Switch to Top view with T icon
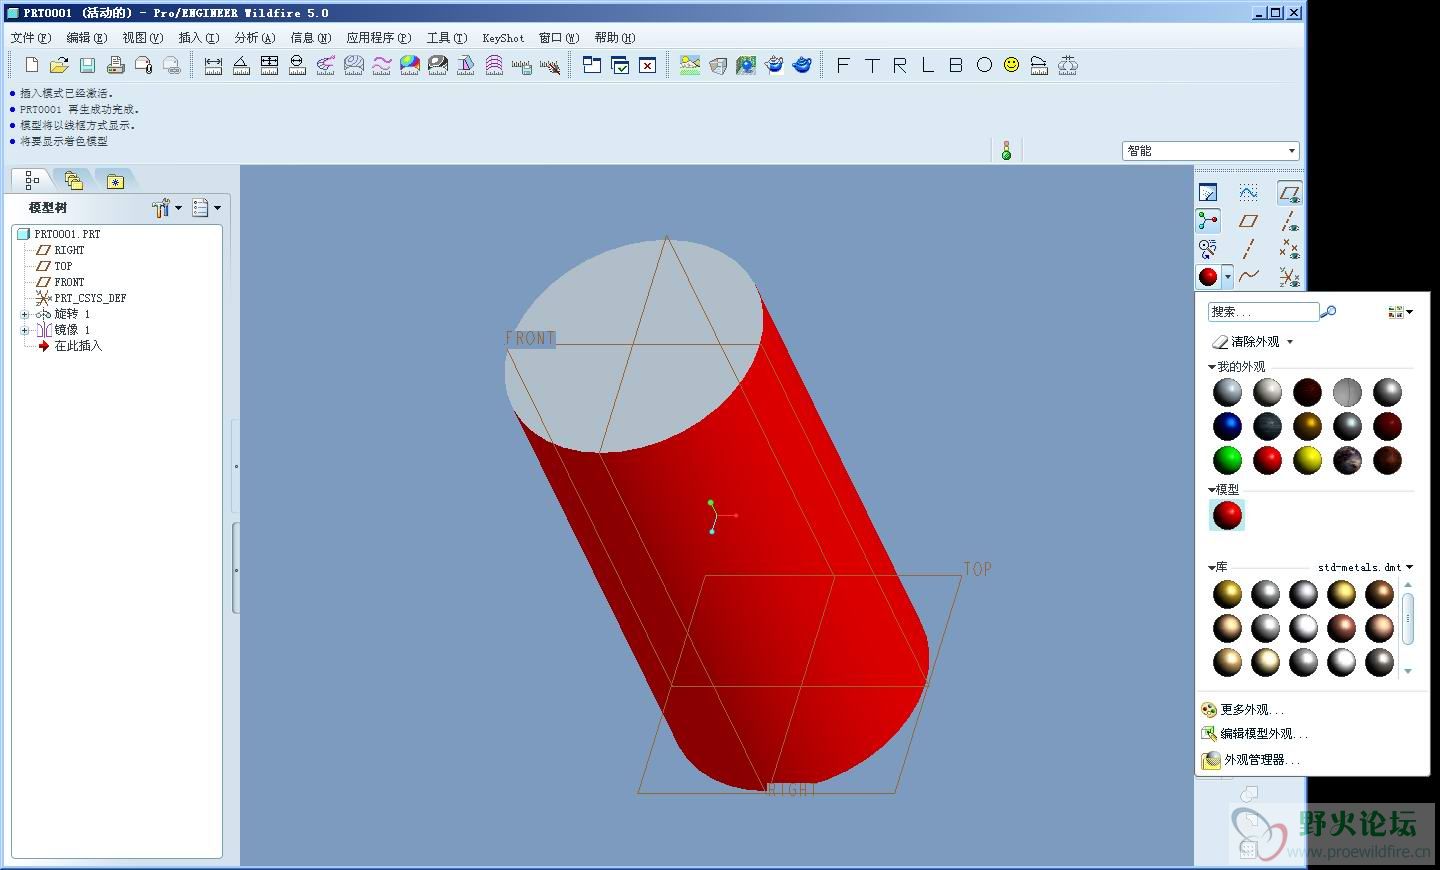The image size is (1440, 870). point(872,65)
